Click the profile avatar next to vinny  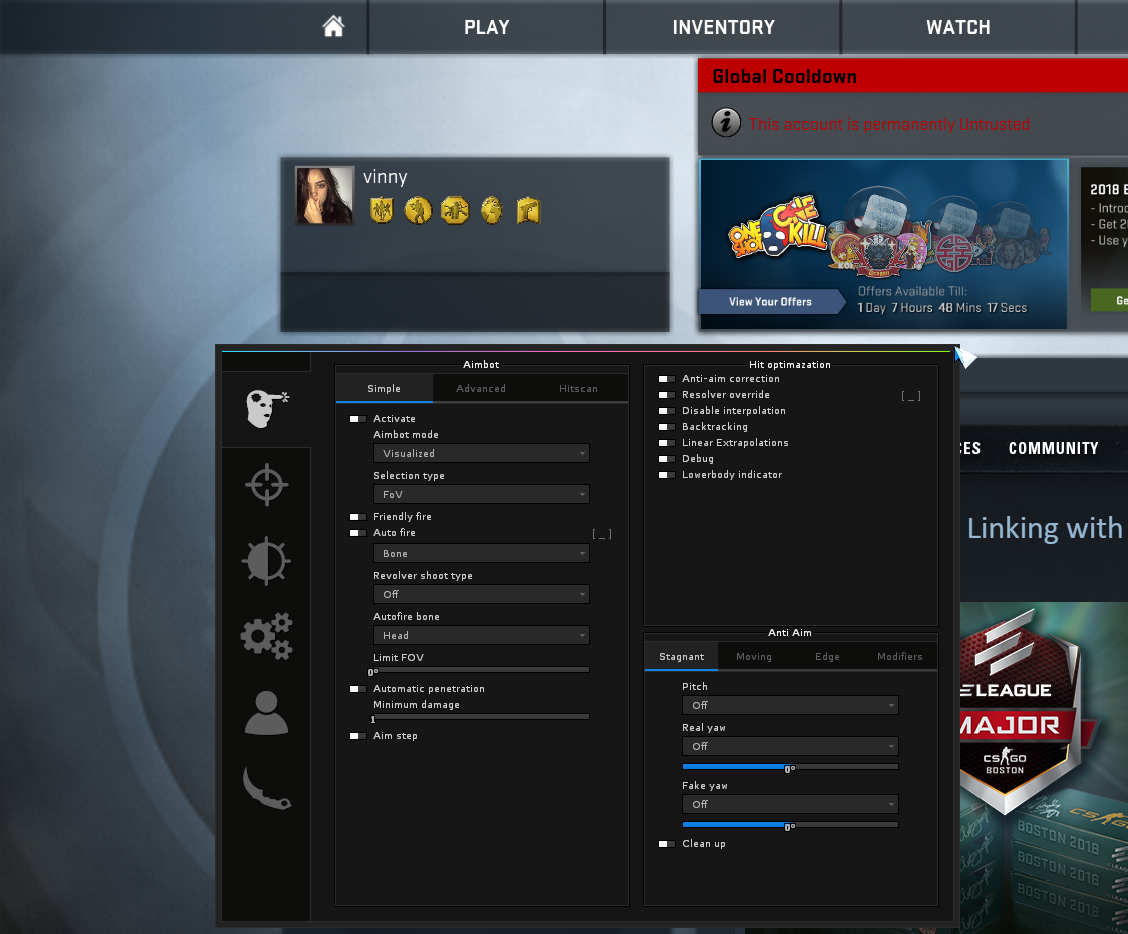[324, 195]
